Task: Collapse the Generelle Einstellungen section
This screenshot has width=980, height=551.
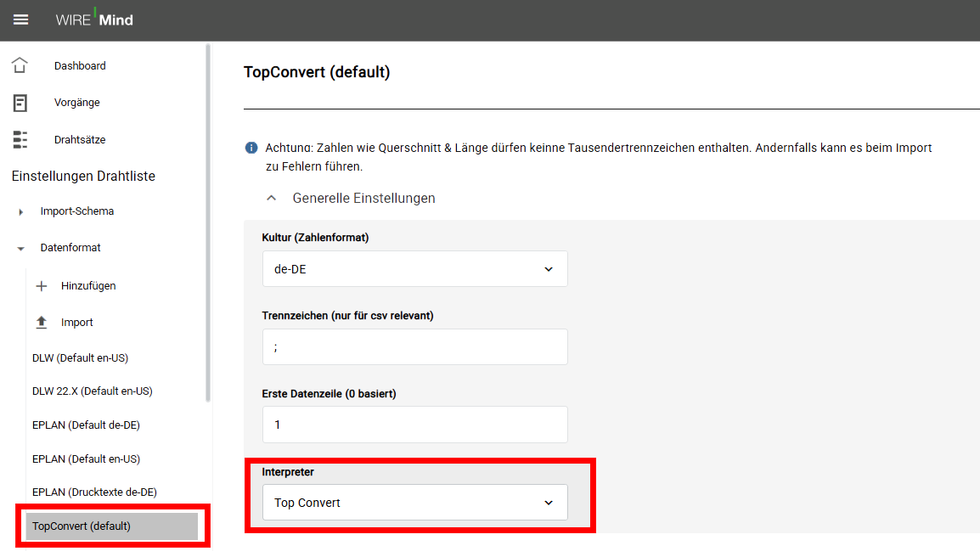Action: click(x=272, y=198)
